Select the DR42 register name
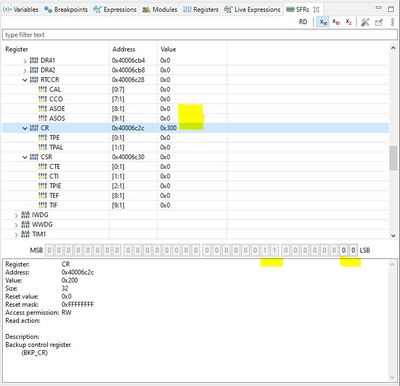 pos(48,70)
